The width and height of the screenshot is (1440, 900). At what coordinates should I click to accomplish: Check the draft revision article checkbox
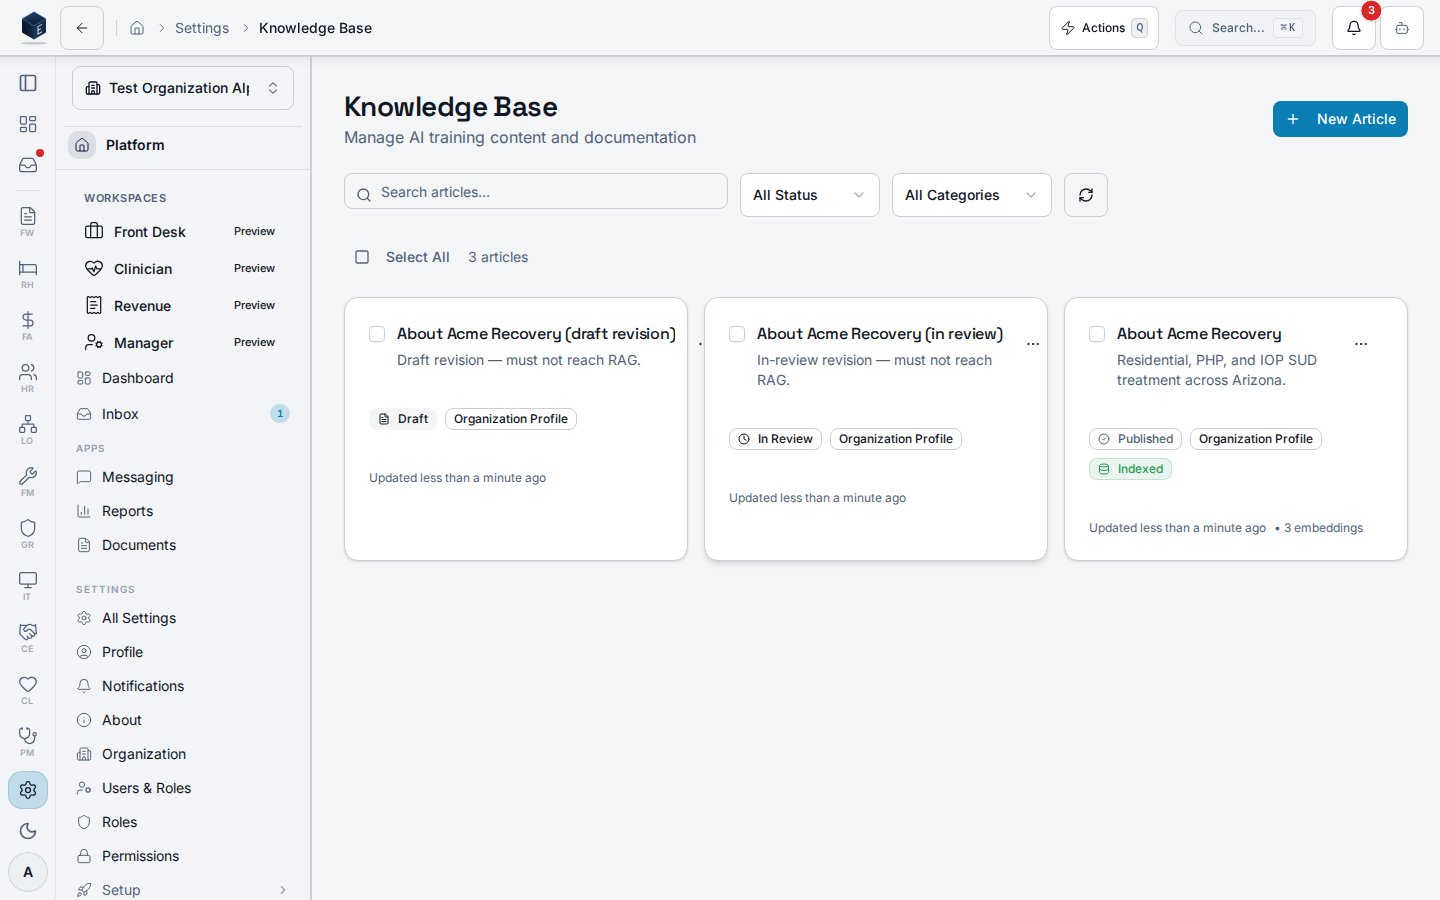point(377,334)
